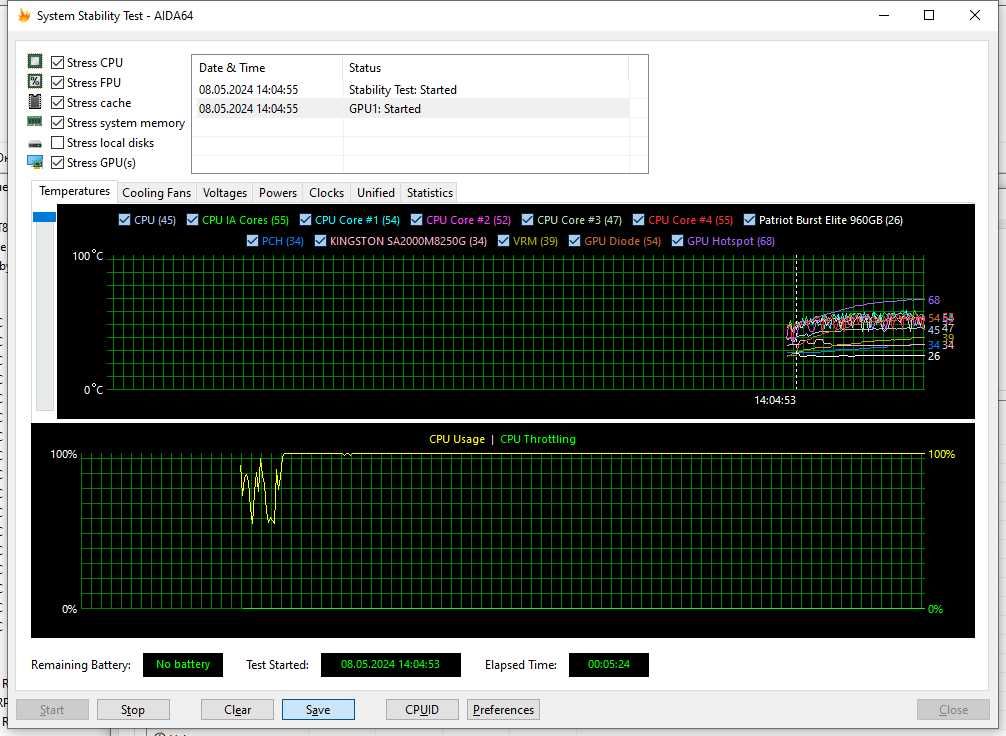Click the CPU chip icon beside Stress CPU
The width and height of the screenshot is (1006, 736).
click(35, 61)
